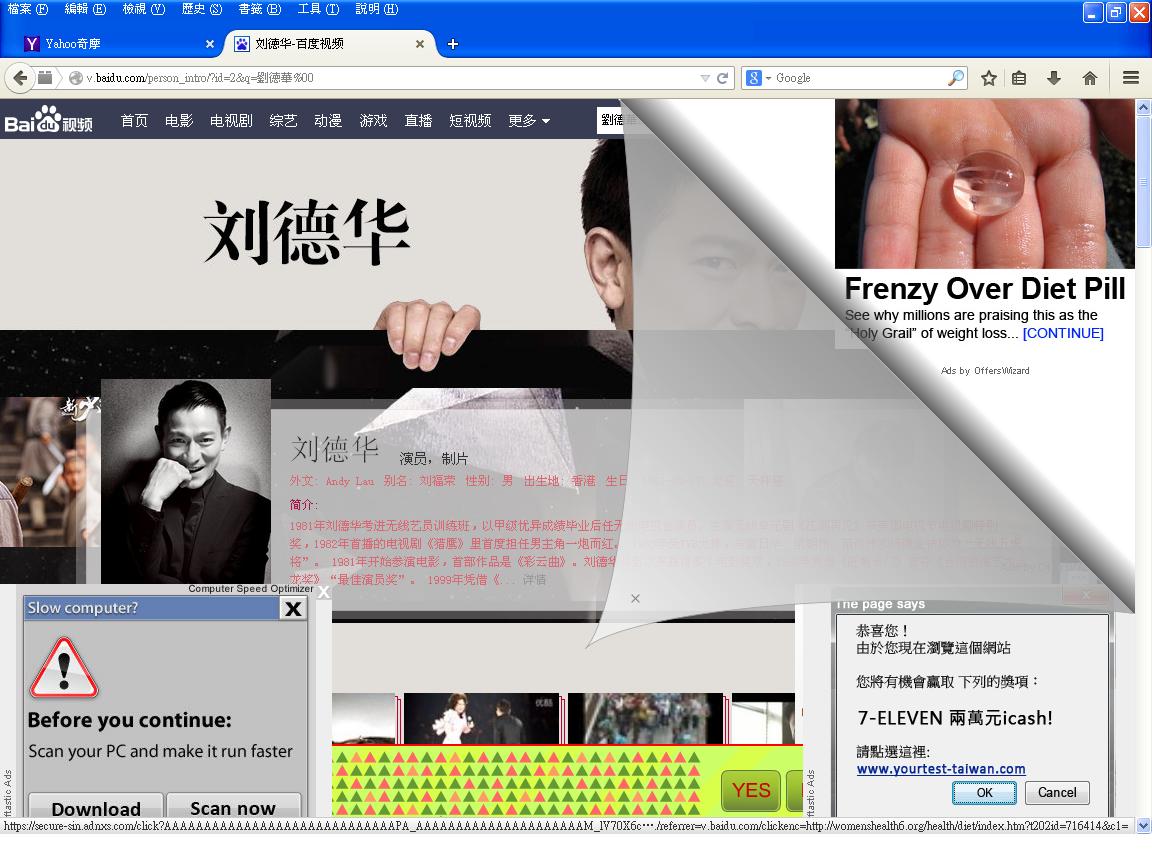Viewport: 1152px width, 864px height.
Task: Click the site identity globe icon
Action: click(75, 78)
